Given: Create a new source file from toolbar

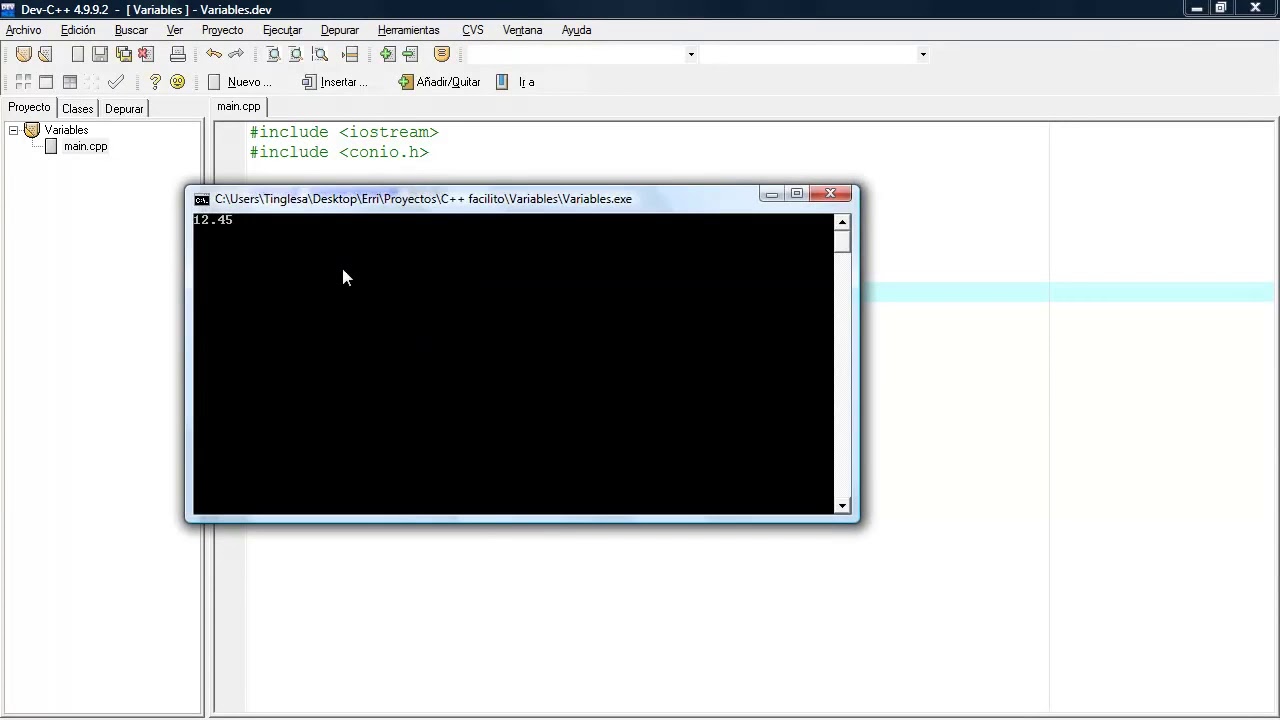Looking at the screenshot, I should click(x=78, y=54).
